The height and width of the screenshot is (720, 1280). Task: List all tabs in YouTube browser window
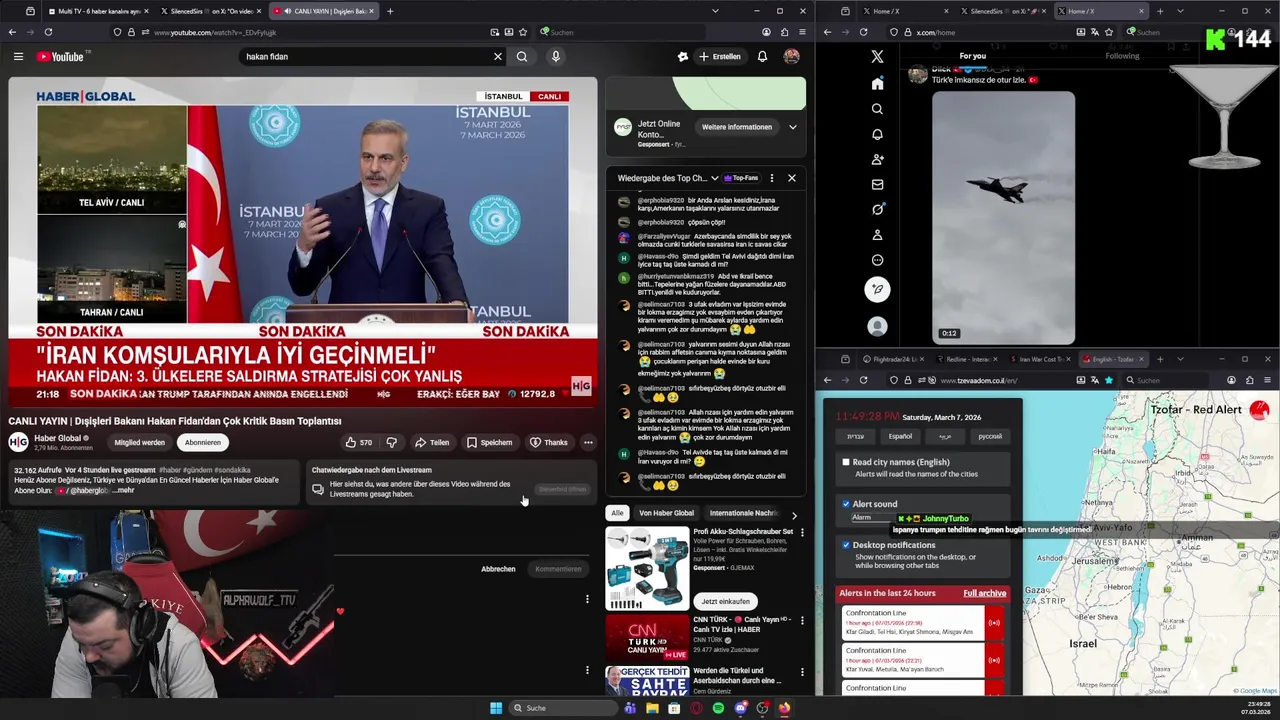[714, 11]
